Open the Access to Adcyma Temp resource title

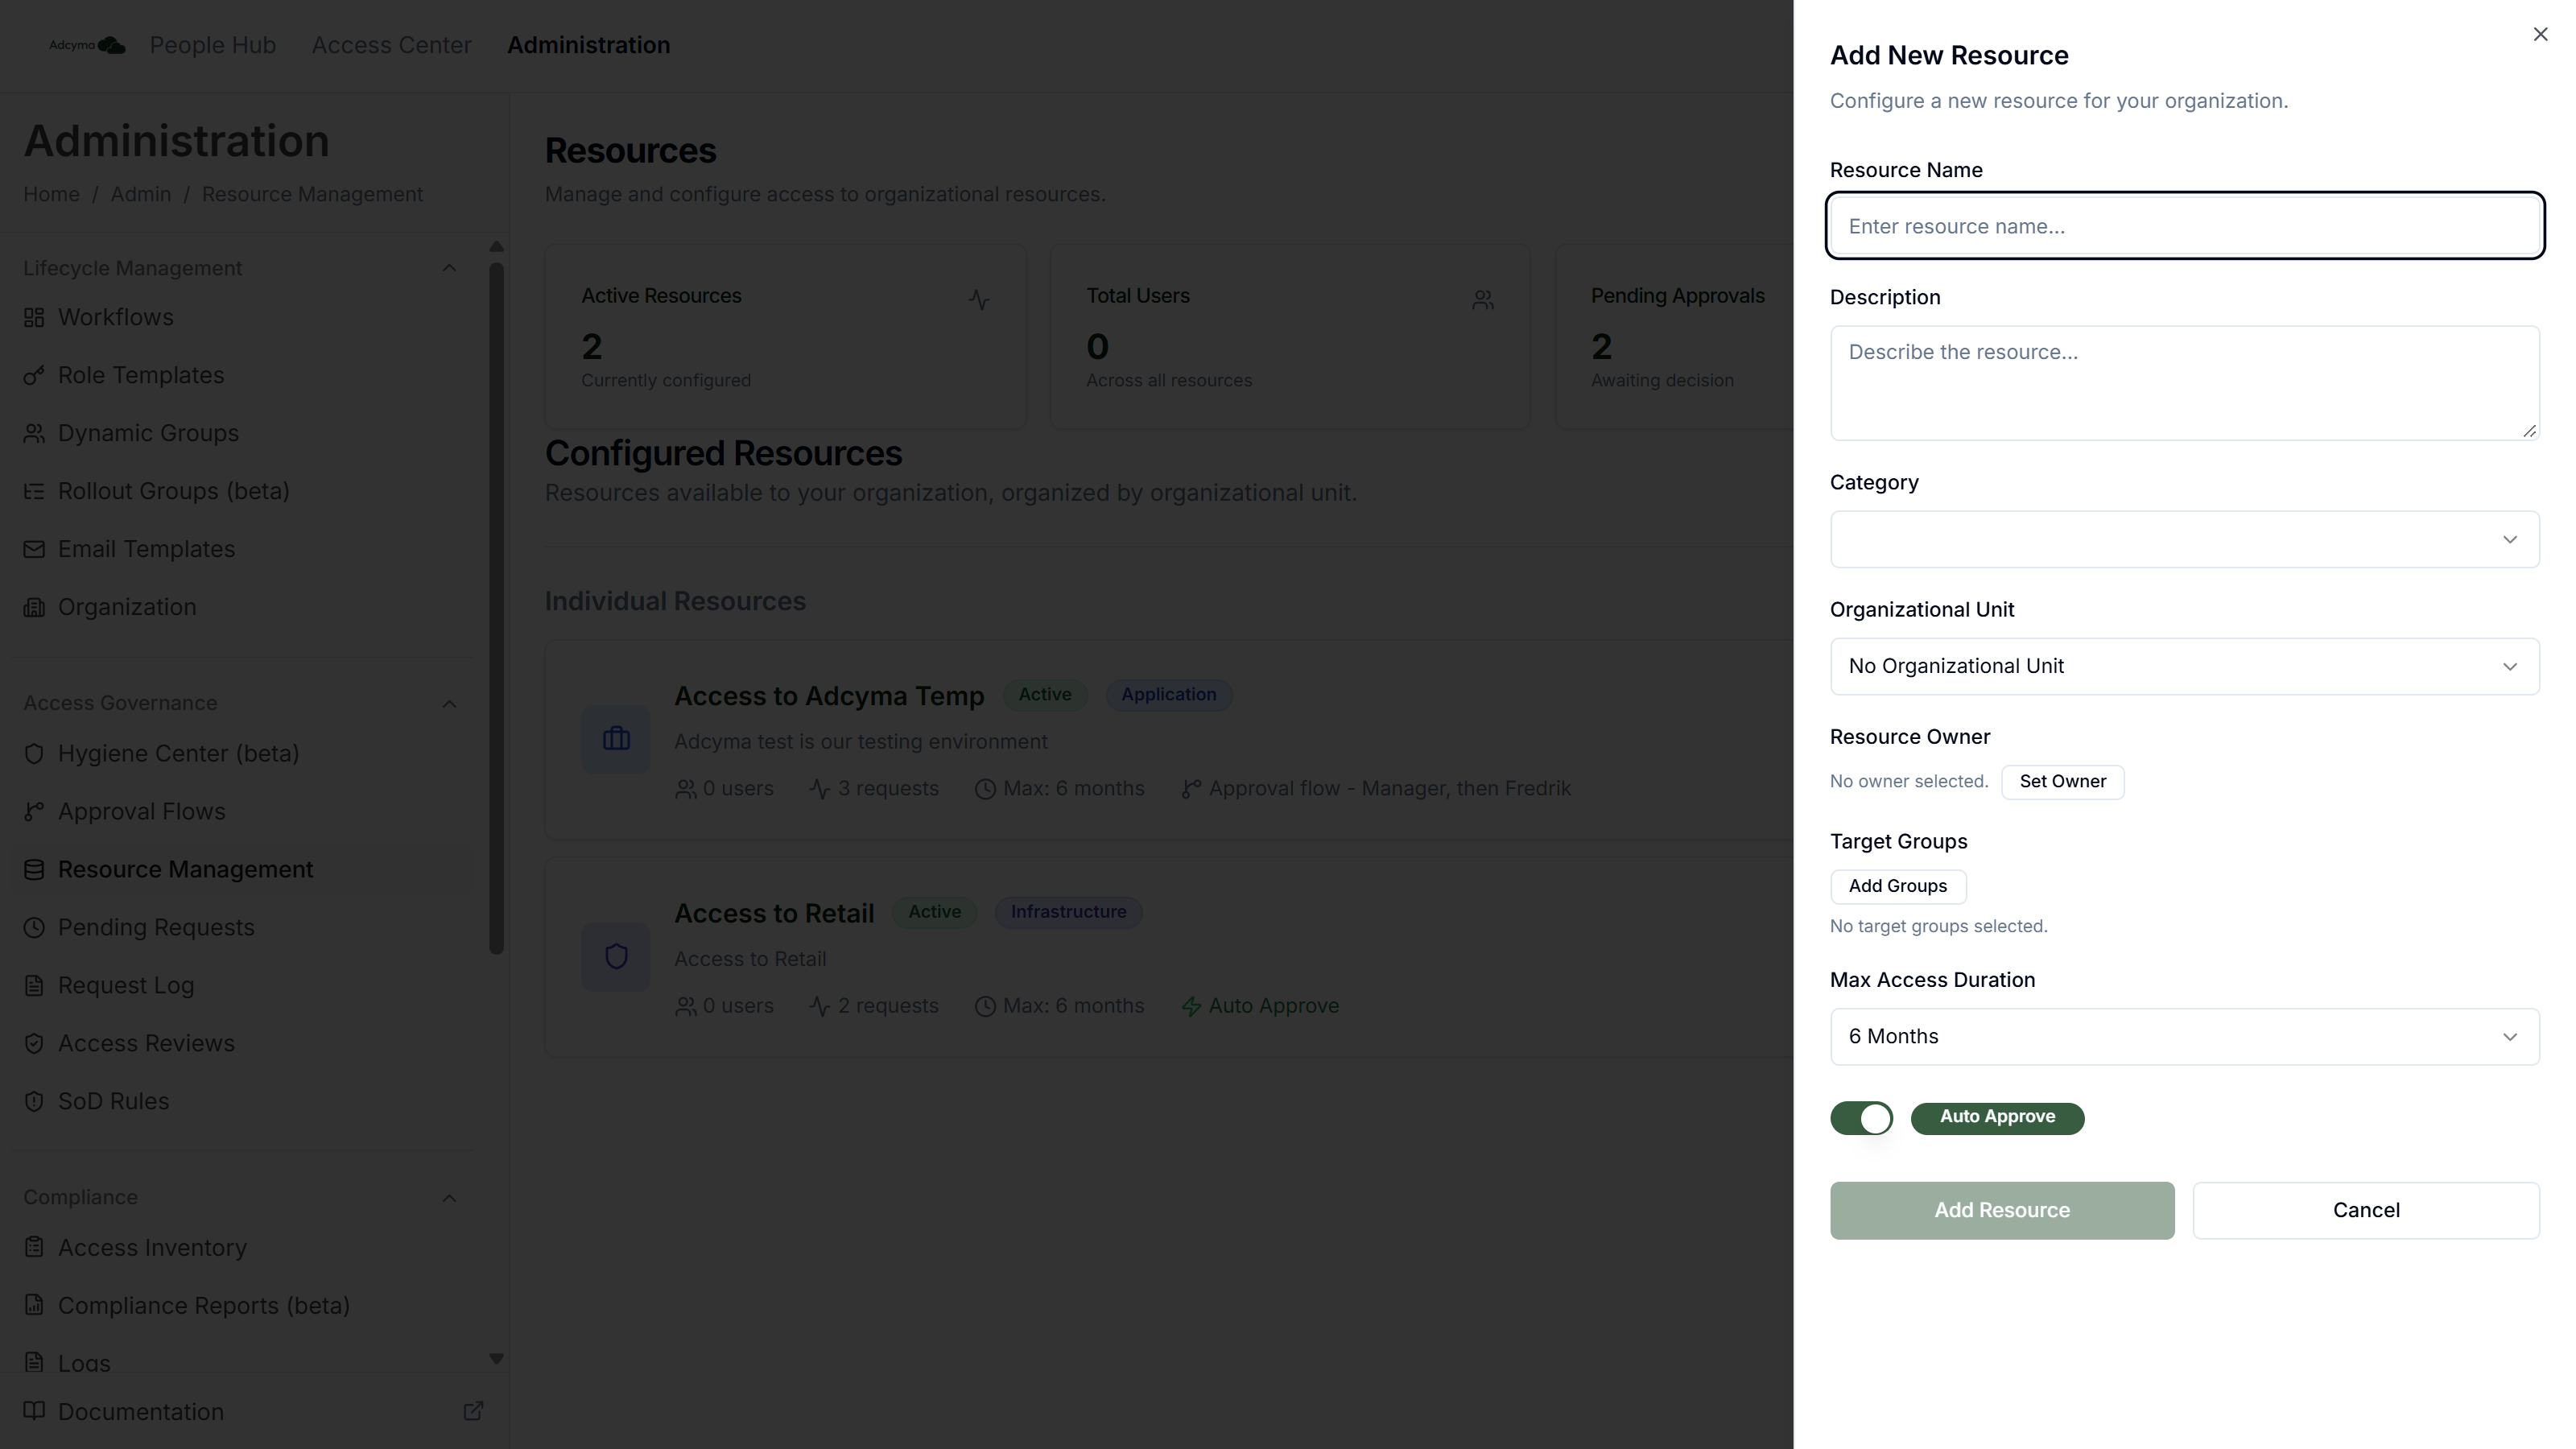(x=829, y=696)
